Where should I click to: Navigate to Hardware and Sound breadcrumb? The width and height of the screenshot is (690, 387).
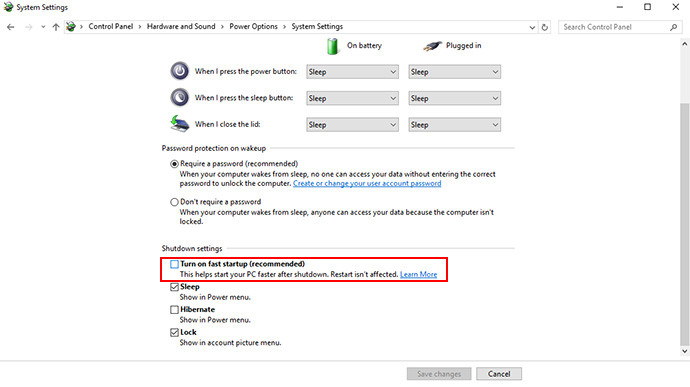click(181, 26)
